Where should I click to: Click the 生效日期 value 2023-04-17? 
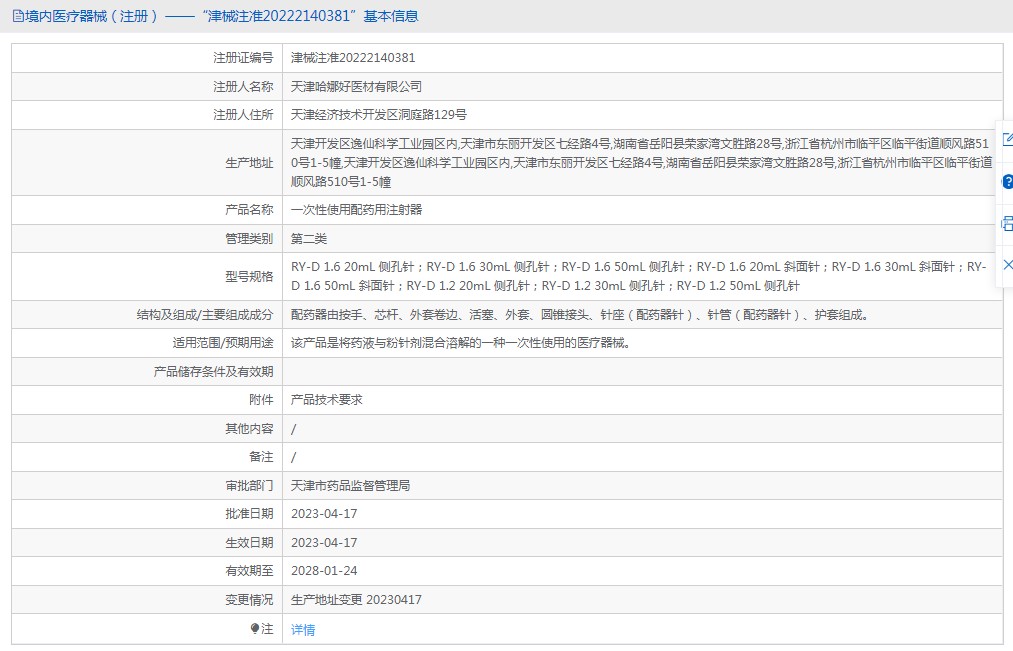pyautogui.click(x=324, y=543)
